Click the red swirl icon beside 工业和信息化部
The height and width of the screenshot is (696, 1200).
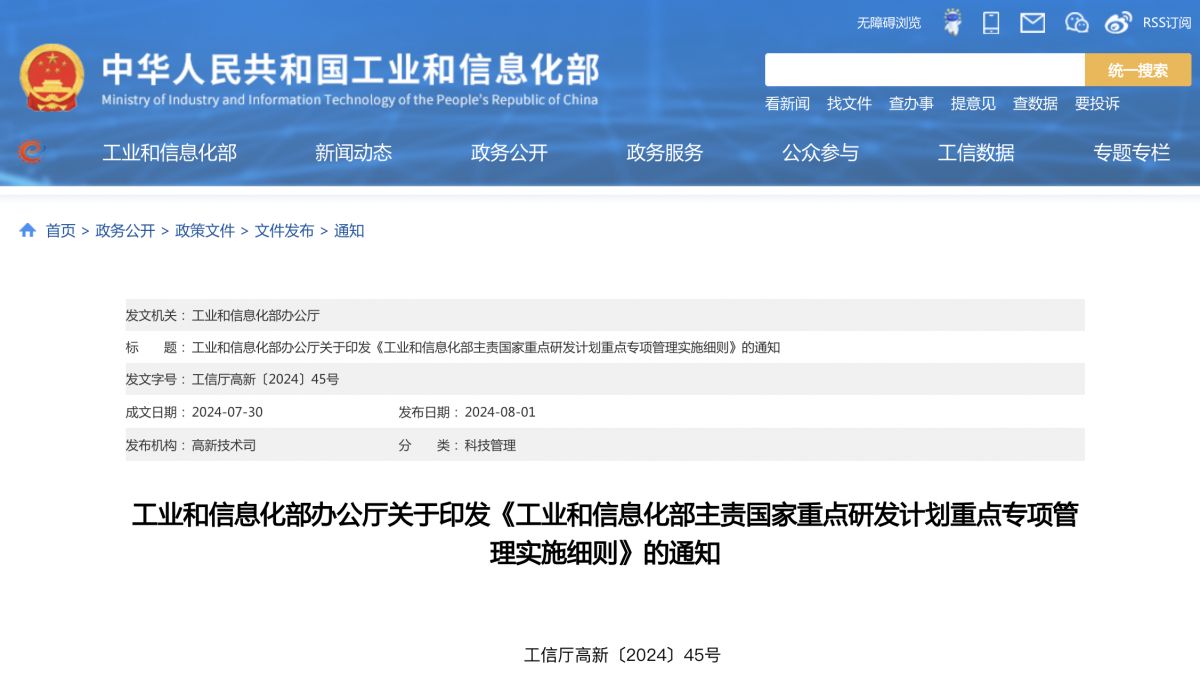click(31, 152)
